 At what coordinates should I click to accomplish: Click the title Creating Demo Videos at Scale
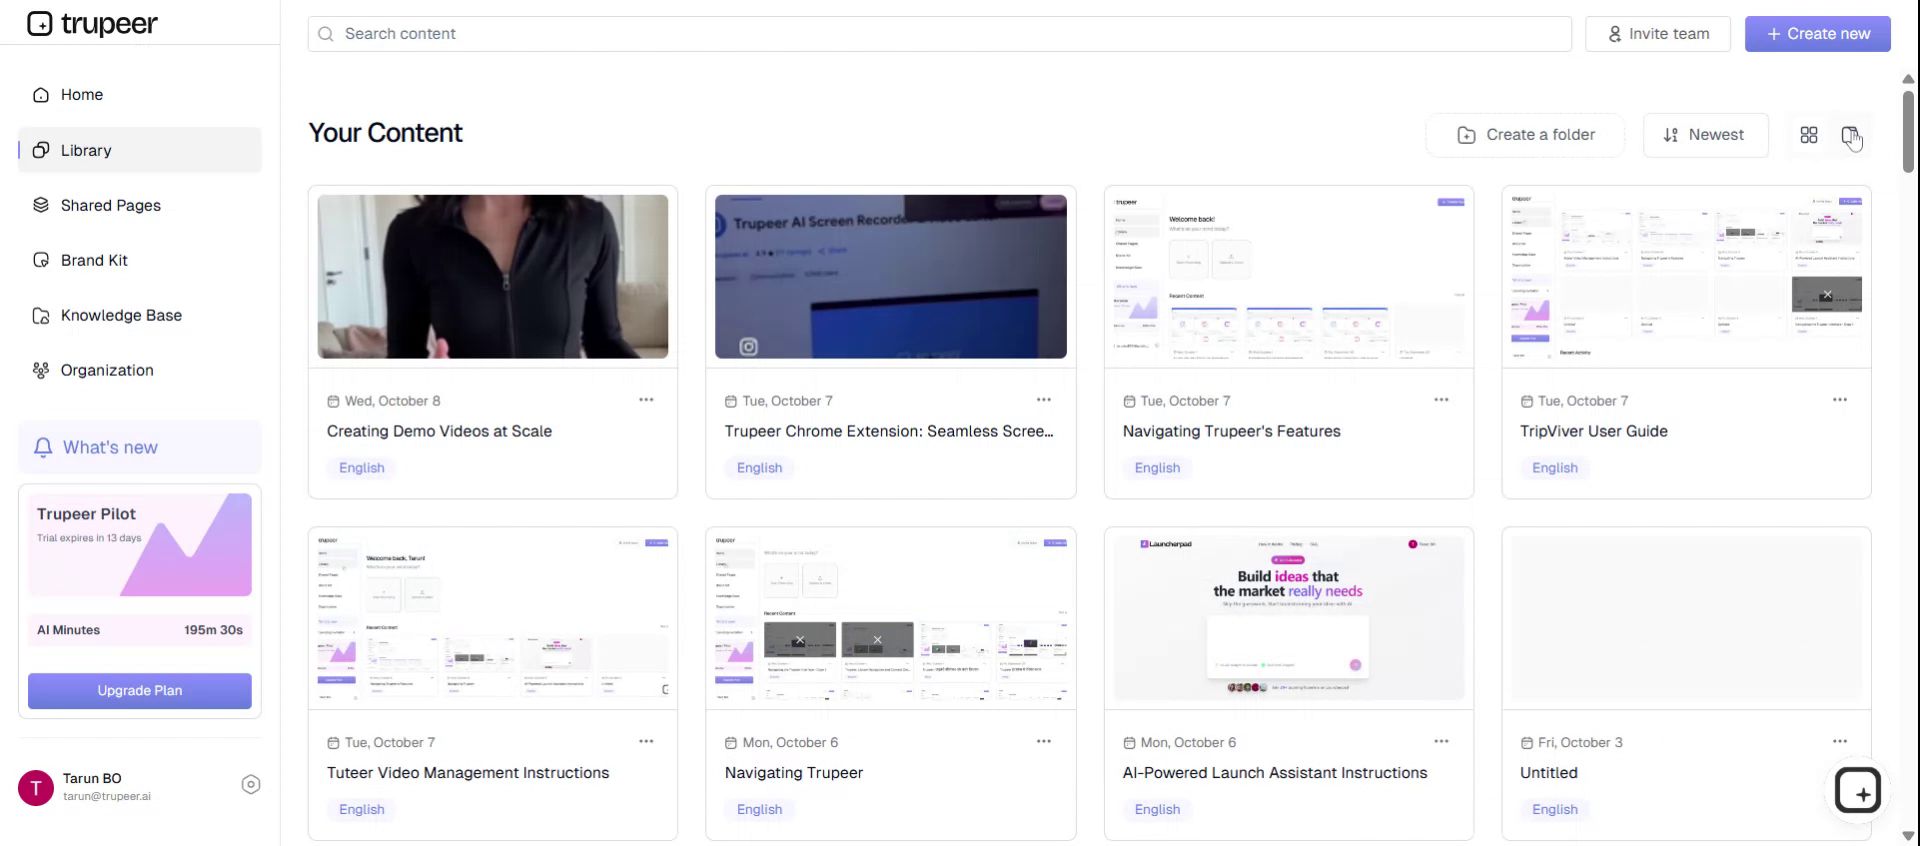point(439,431)
